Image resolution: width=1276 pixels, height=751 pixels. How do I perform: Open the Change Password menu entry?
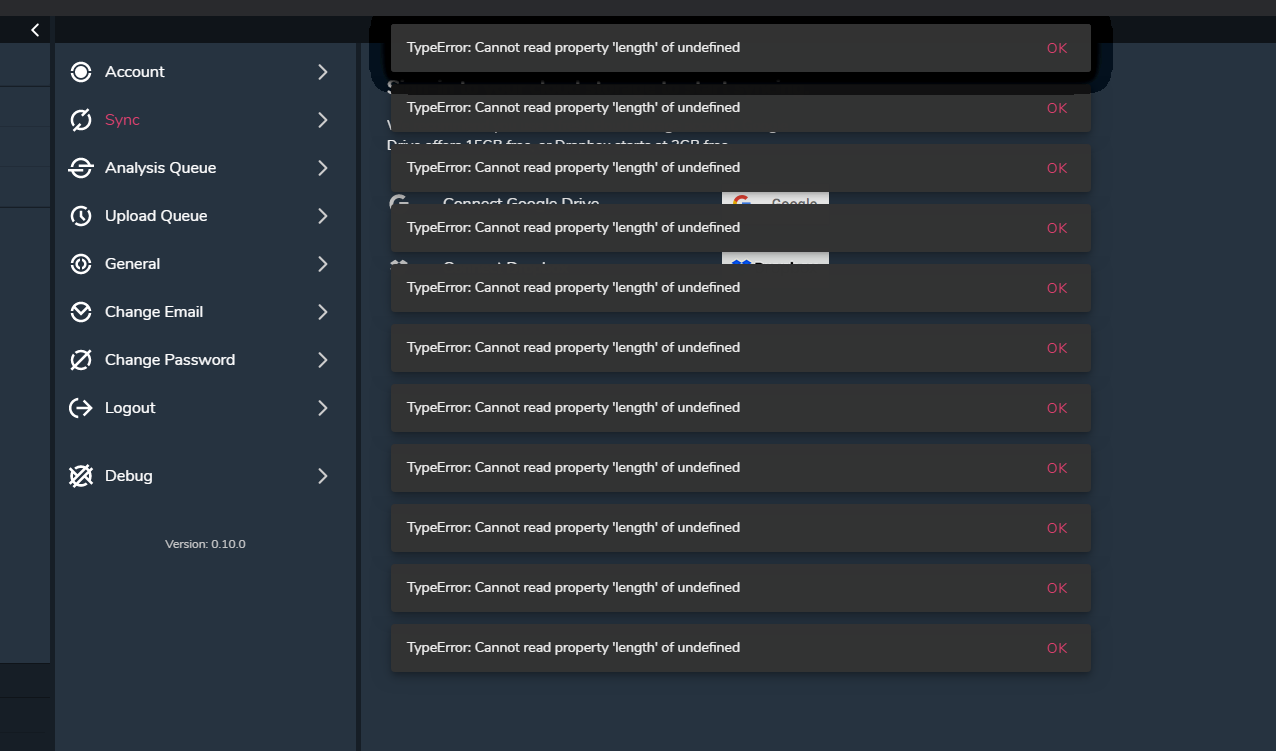(x=170, y=360)
